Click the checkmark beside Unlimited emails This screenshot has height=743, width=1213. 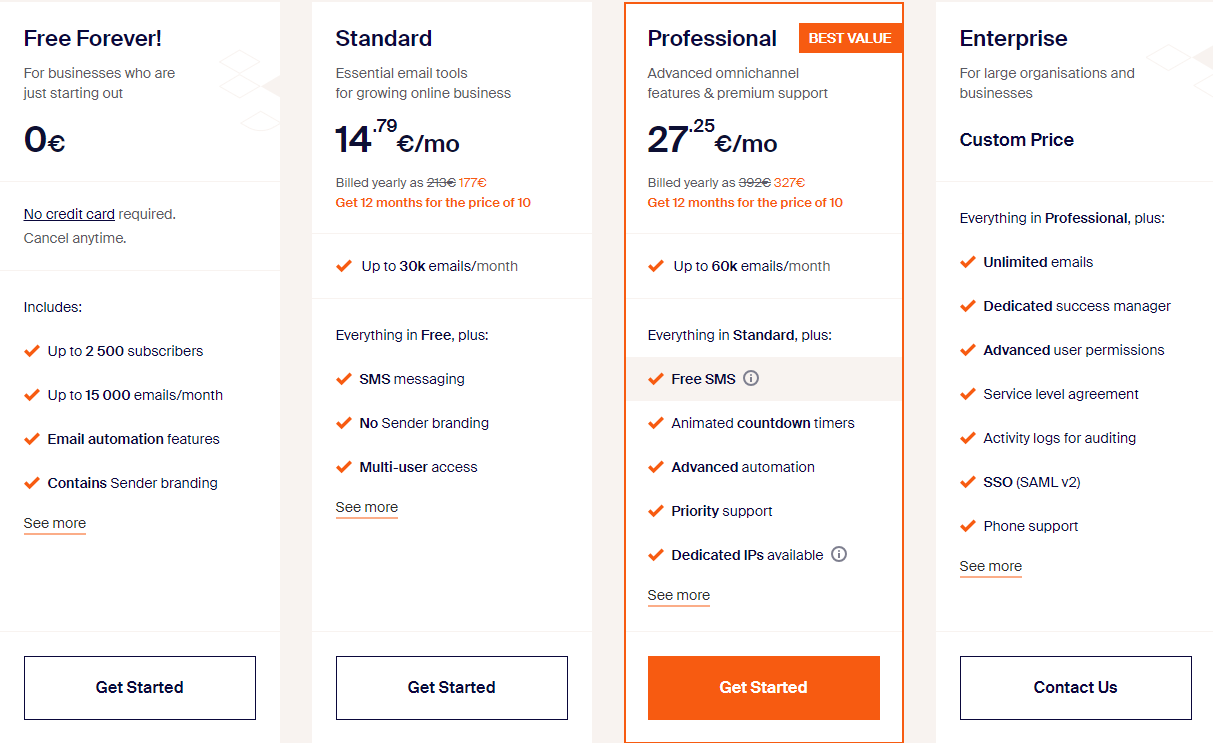tap(968, 262)
